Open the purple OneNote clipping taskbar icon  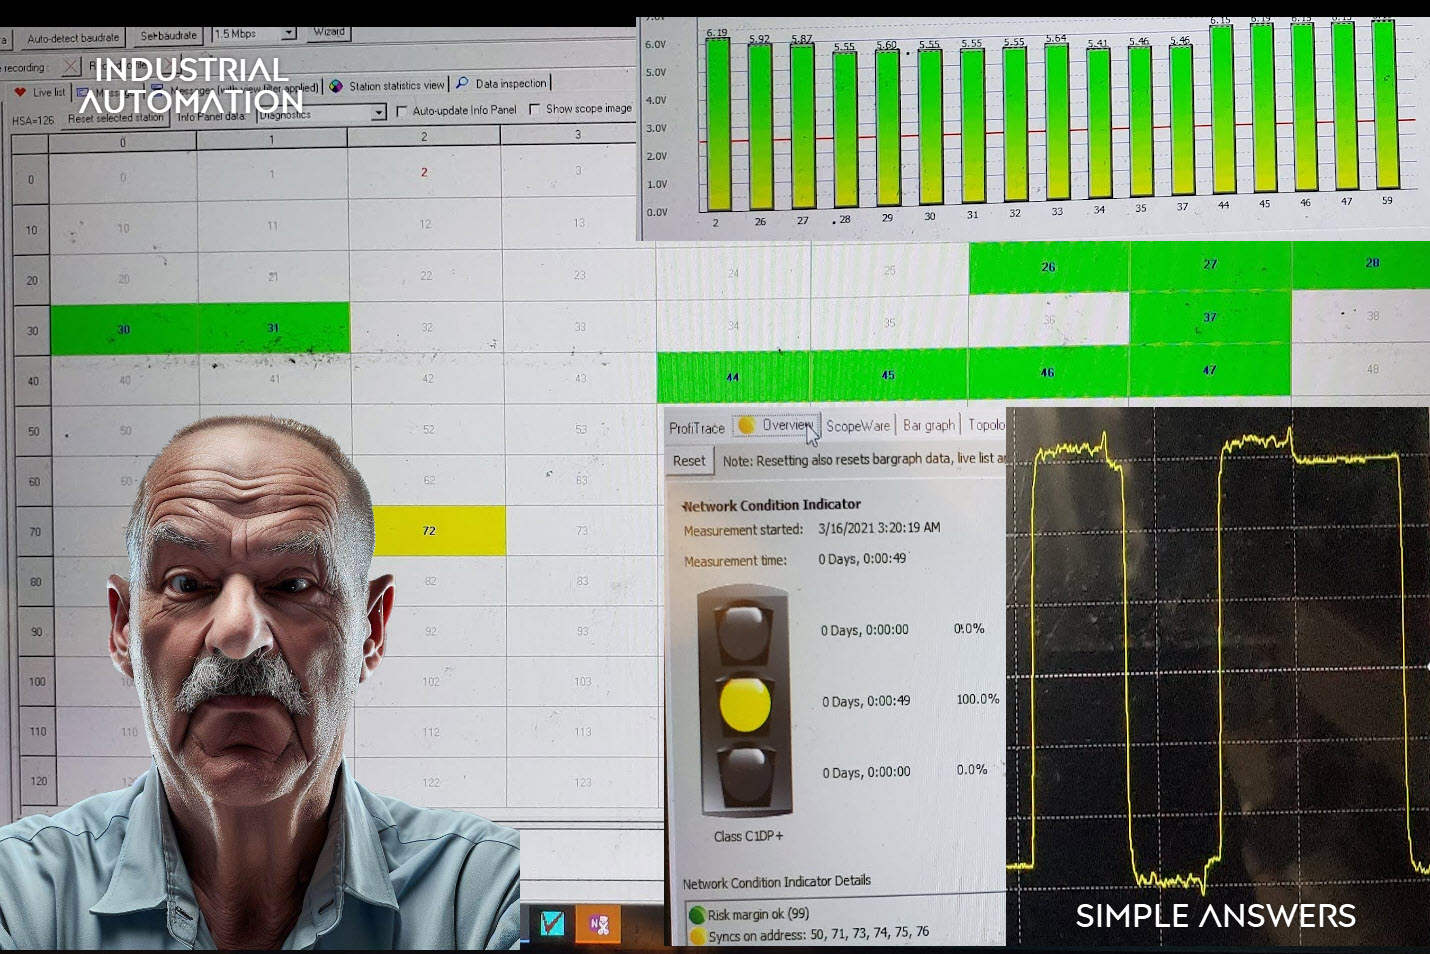pos(599,924)
